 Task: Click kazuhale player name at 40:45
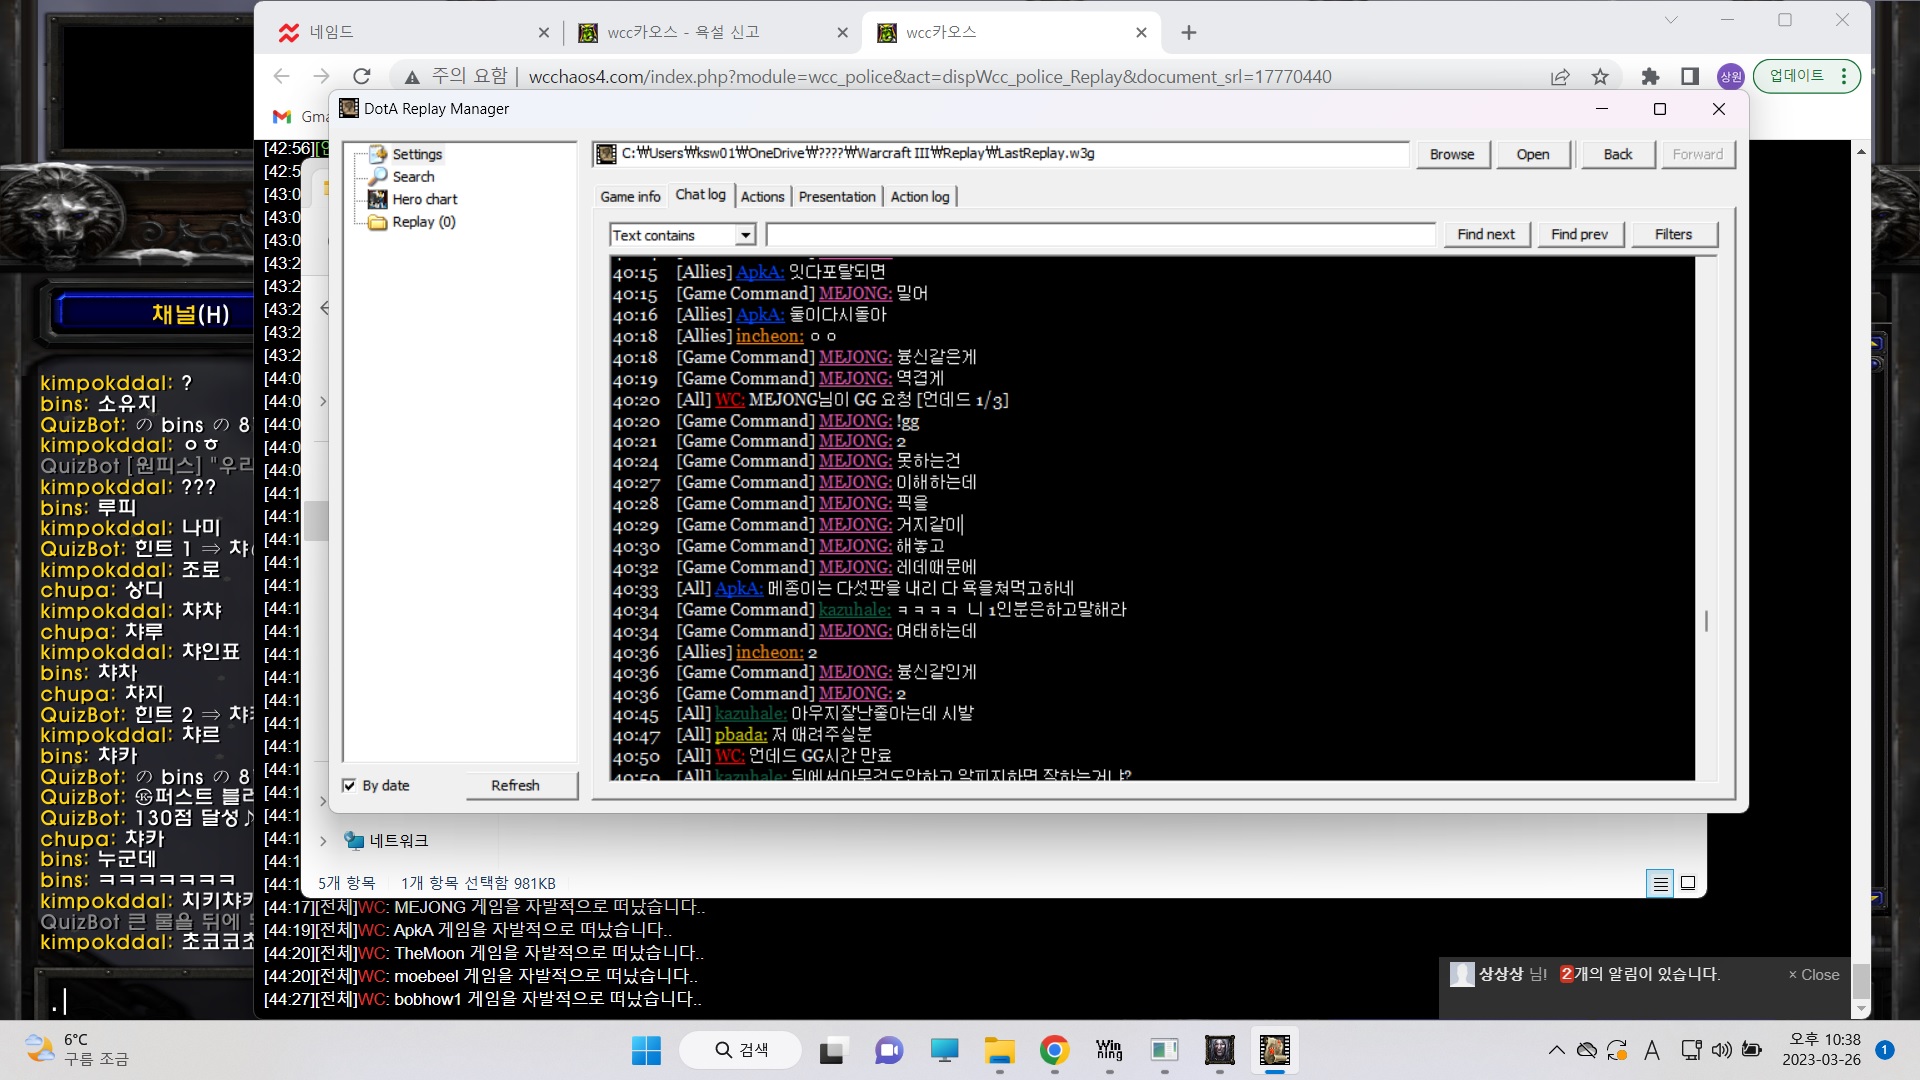coord(751,713)
